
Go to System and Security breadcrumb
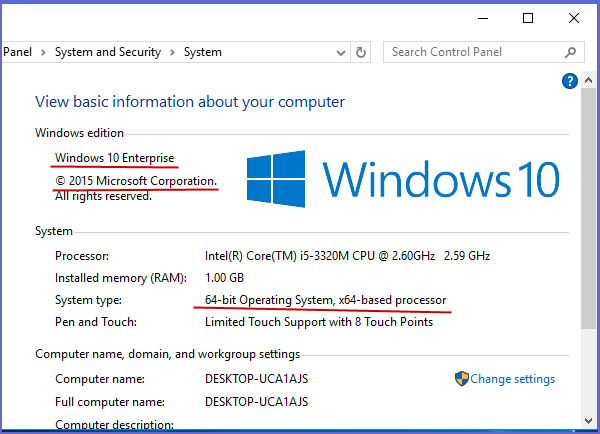[108, 52]
